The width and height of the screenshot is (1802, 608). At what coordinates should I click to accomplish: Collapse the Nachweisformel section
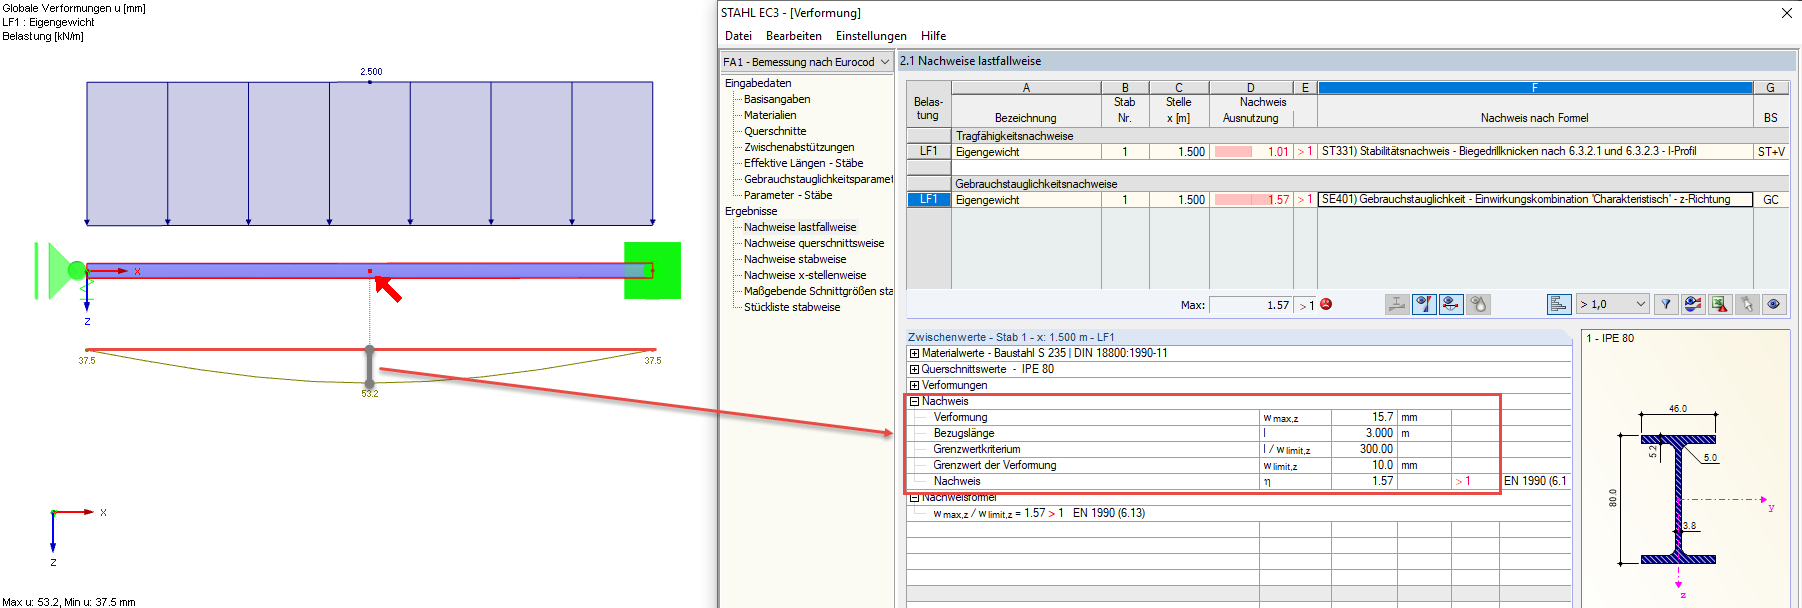914,497
